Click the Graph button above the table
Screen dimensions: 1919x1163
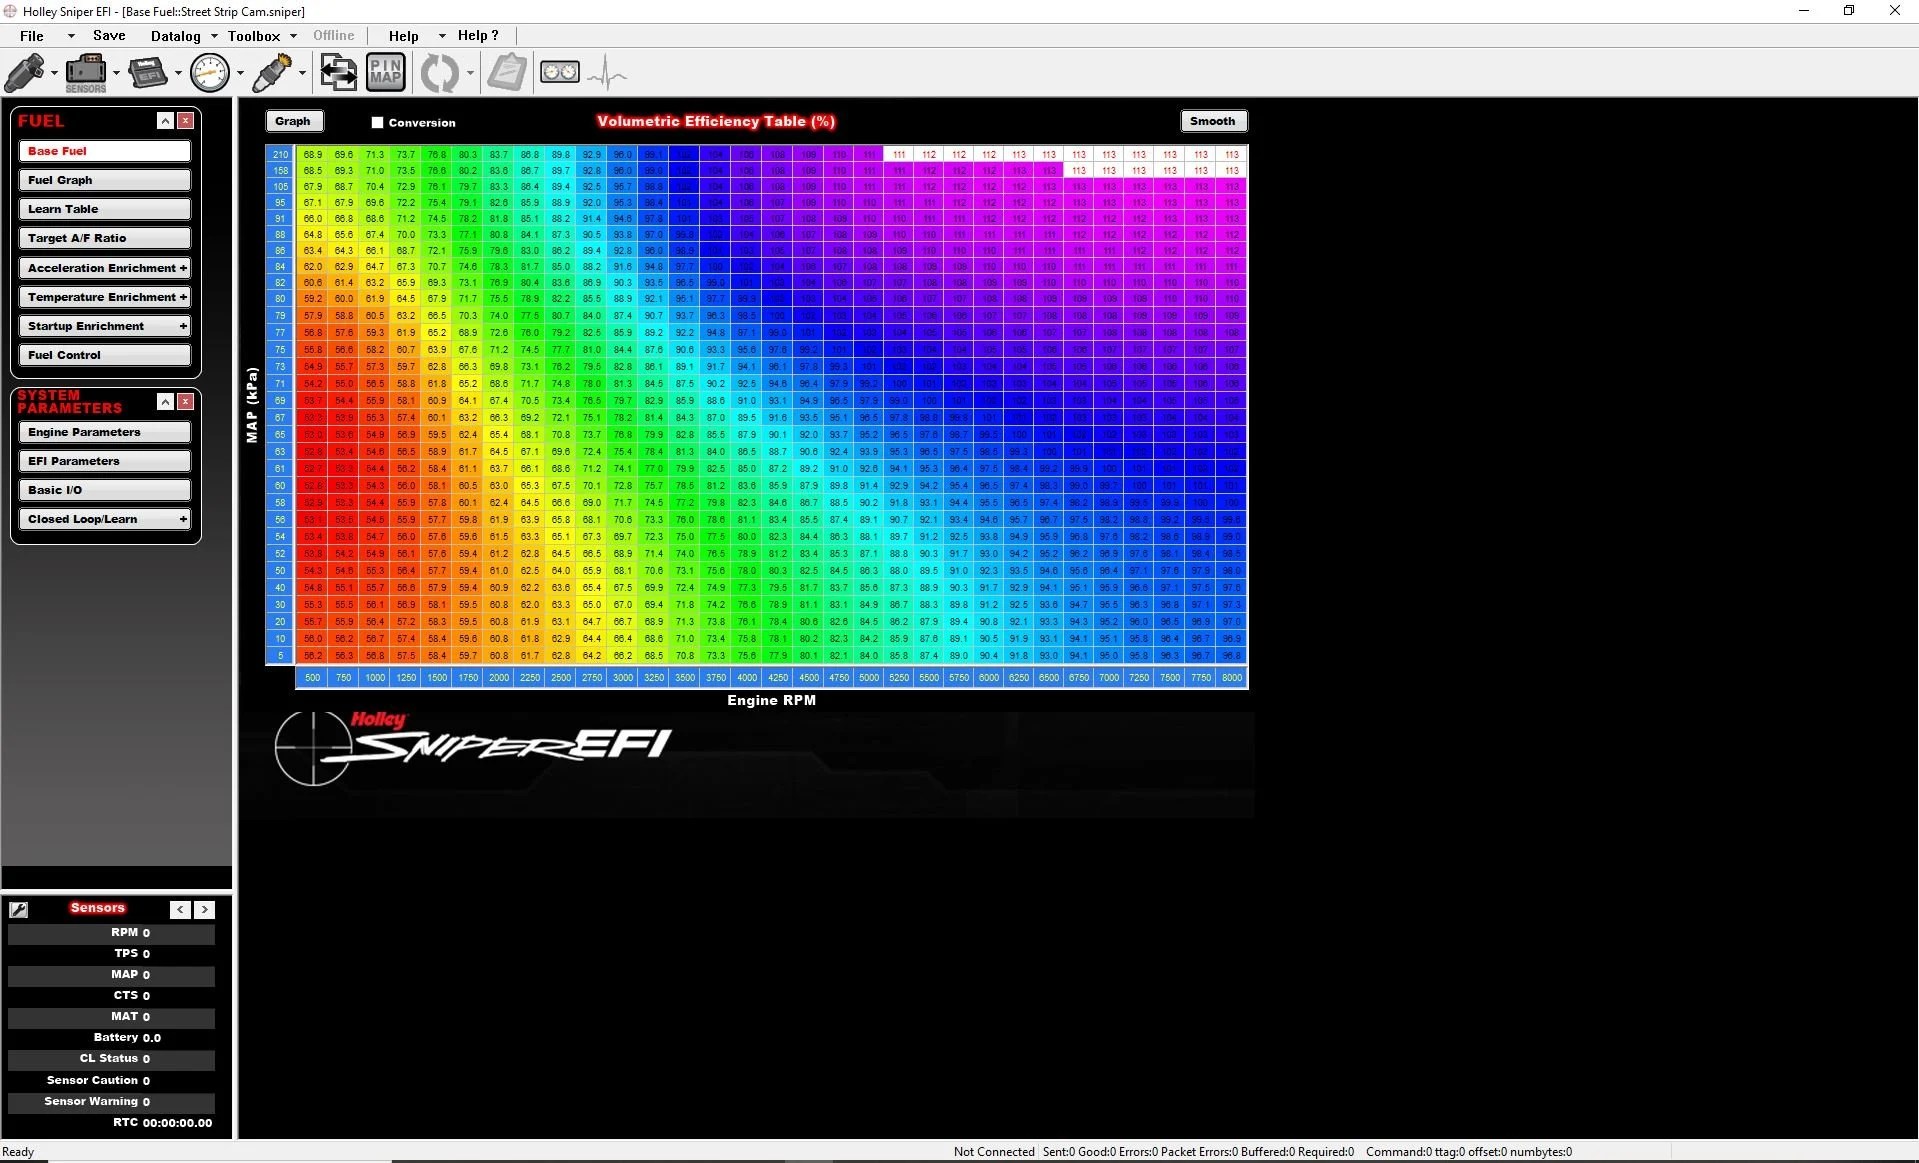(x=293, y=121)
